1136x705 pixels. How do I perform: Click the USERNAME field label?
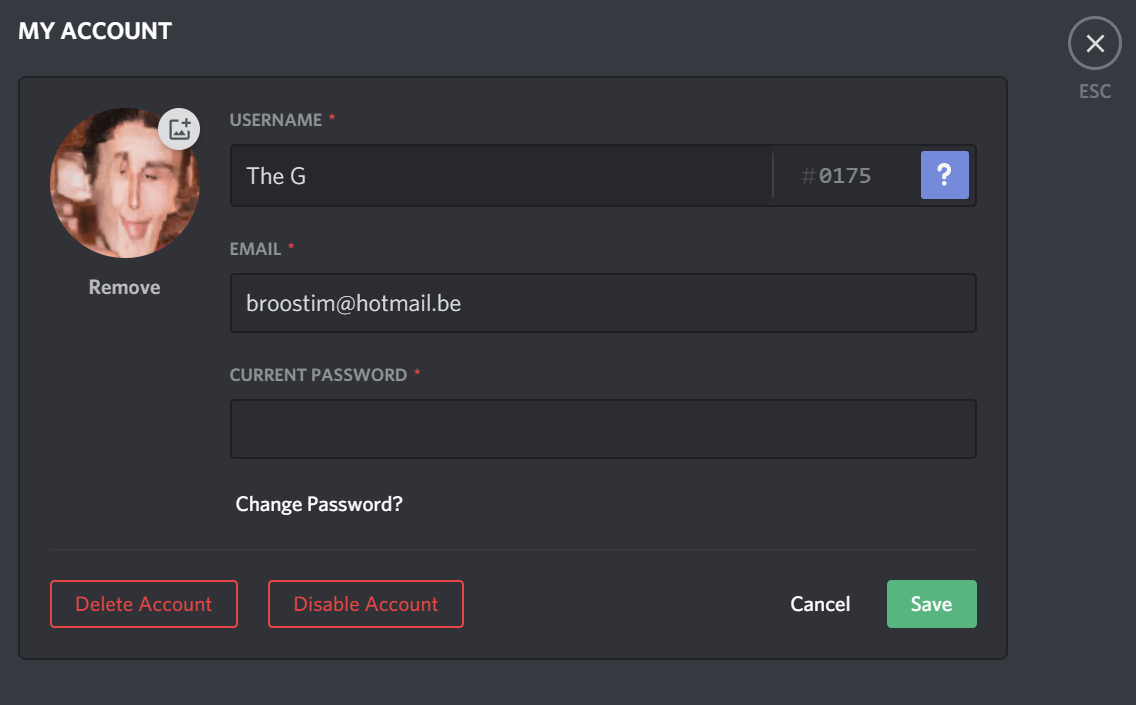click(276, 120)
